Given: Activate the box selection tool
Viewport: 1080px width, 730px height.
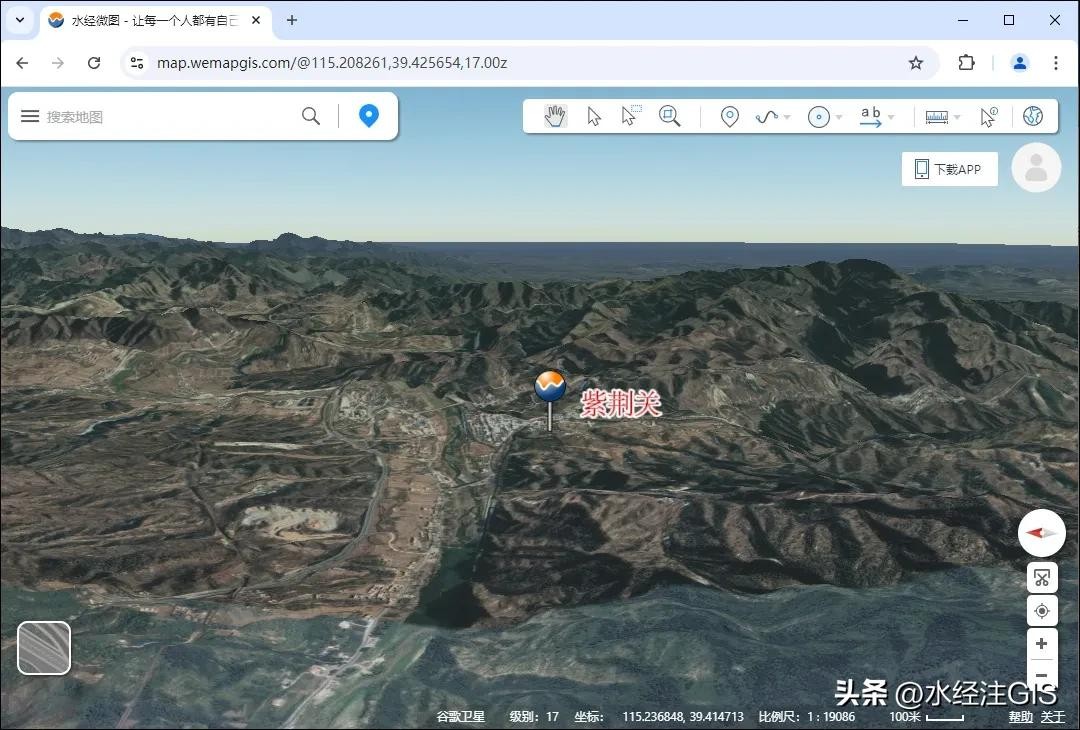Looking at the screenshot, I should 630,116.
